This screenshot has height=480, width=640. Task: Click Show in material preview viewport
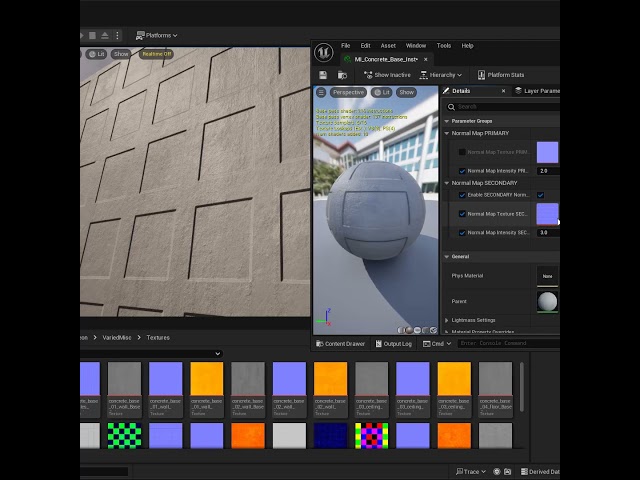point(407,92)
